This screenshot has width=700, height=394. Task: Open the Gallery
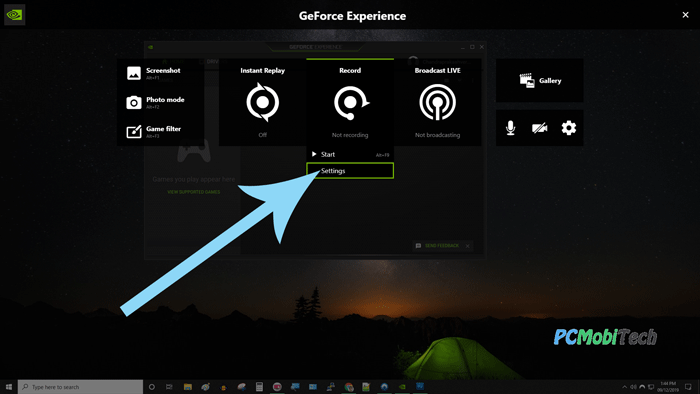(540, 81)
